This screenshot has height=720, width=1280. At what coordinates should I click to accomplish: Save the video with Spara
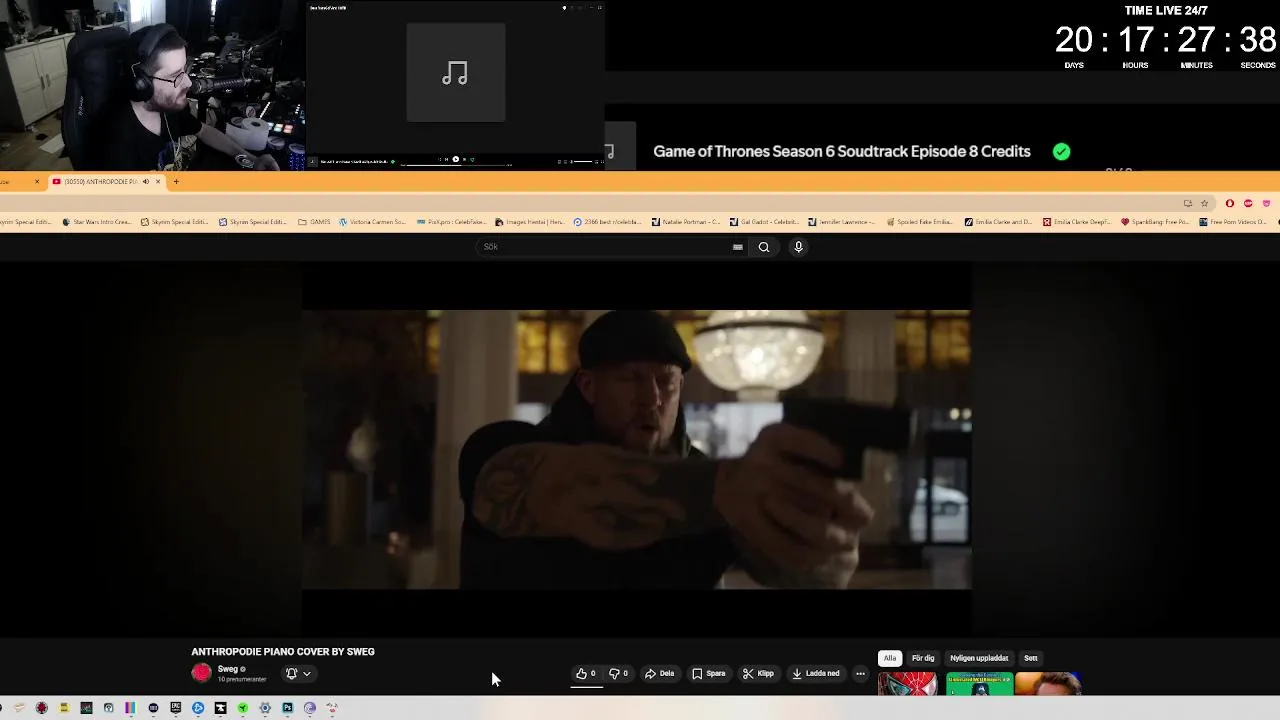[709, 674]
